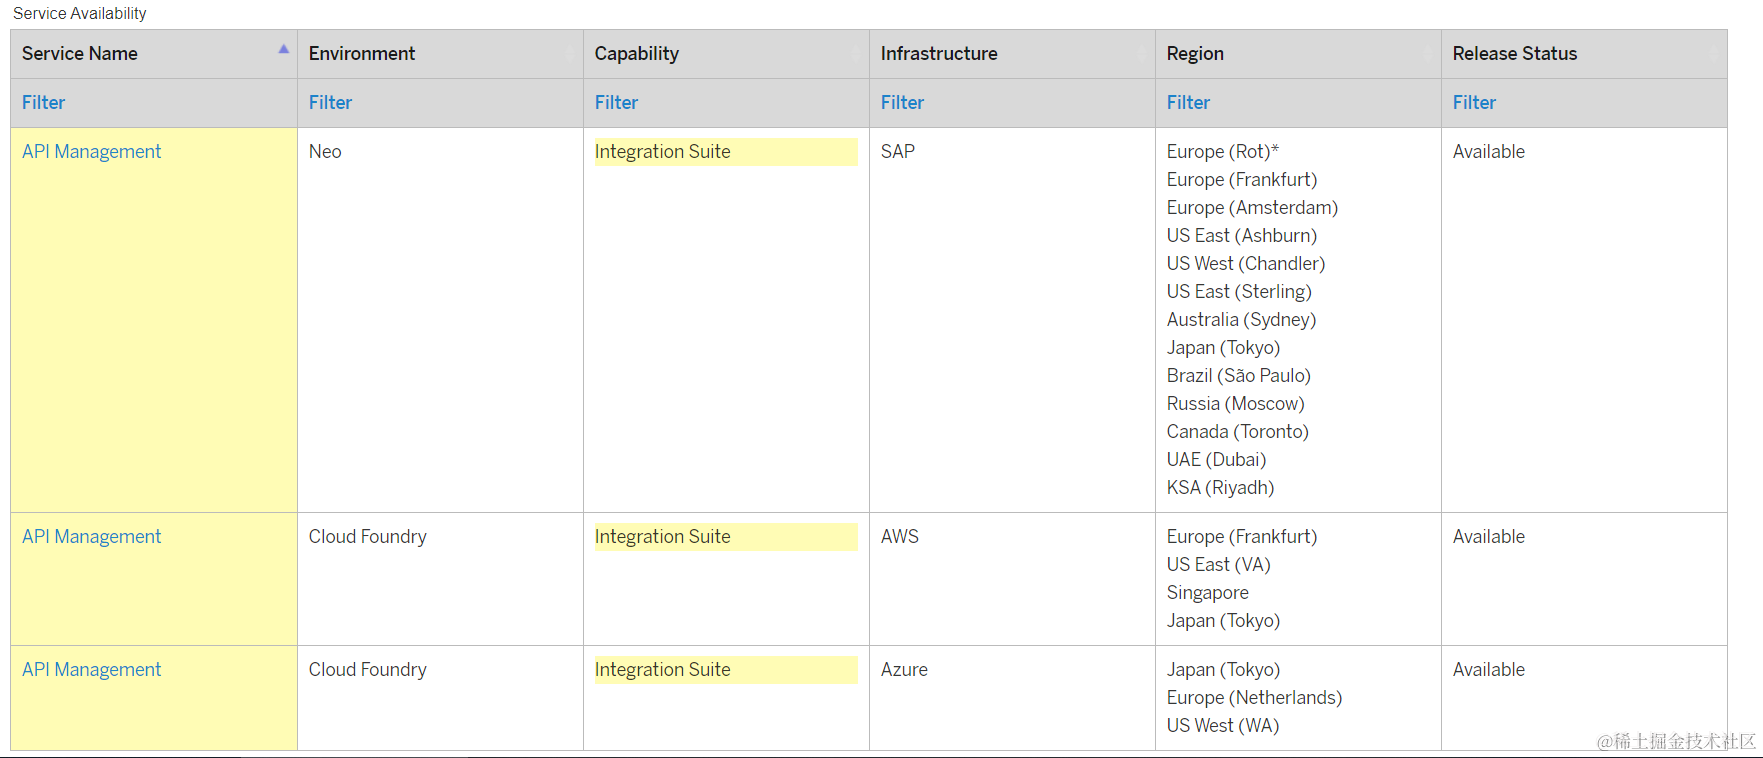This screenshot has height=758, width=1763.
Task: Click highlighted Integration Suite in Neo row
Action: point(662,152)
